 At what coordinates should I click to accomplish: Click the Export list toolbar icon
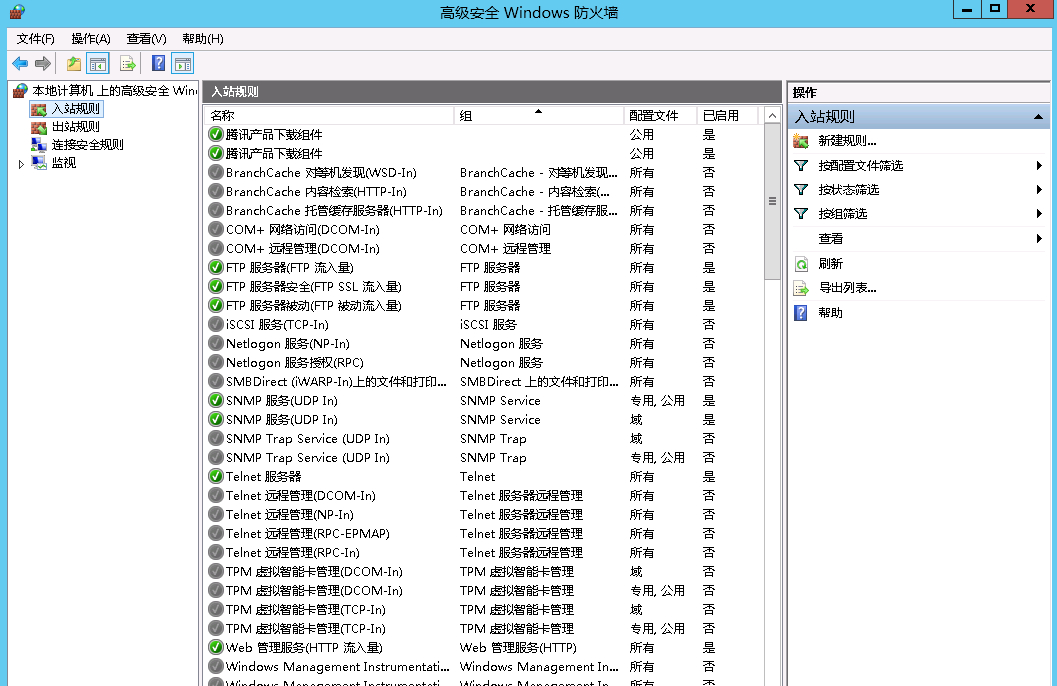pos(127,64)
